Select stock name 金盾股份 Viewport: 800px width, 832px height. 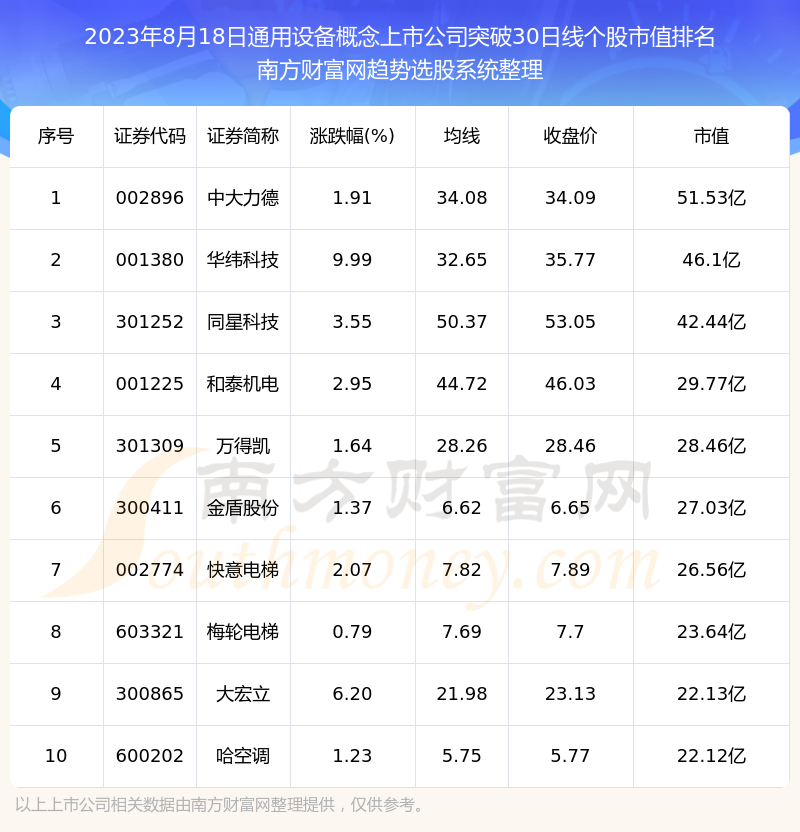pos(243,508)
